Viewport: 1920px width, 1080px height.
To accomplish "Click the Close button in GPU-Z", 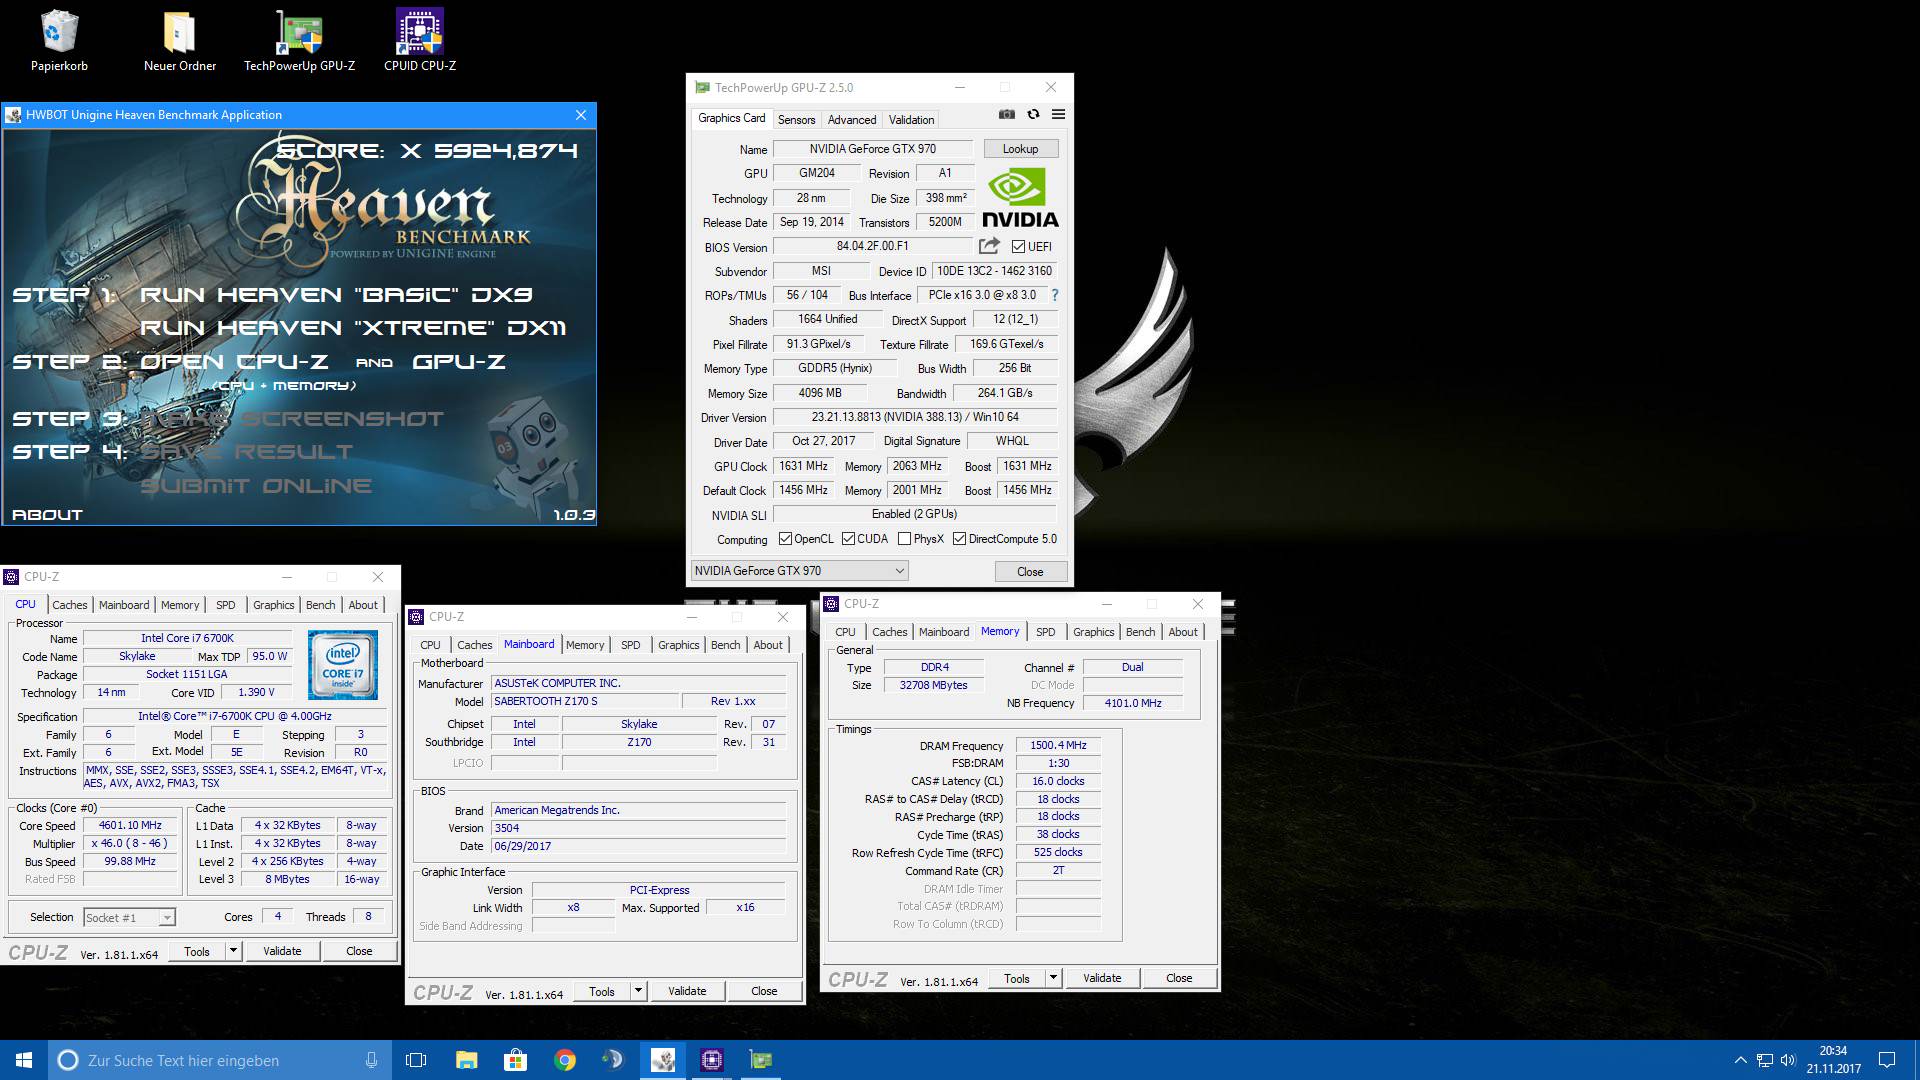I will point(1030,572).
